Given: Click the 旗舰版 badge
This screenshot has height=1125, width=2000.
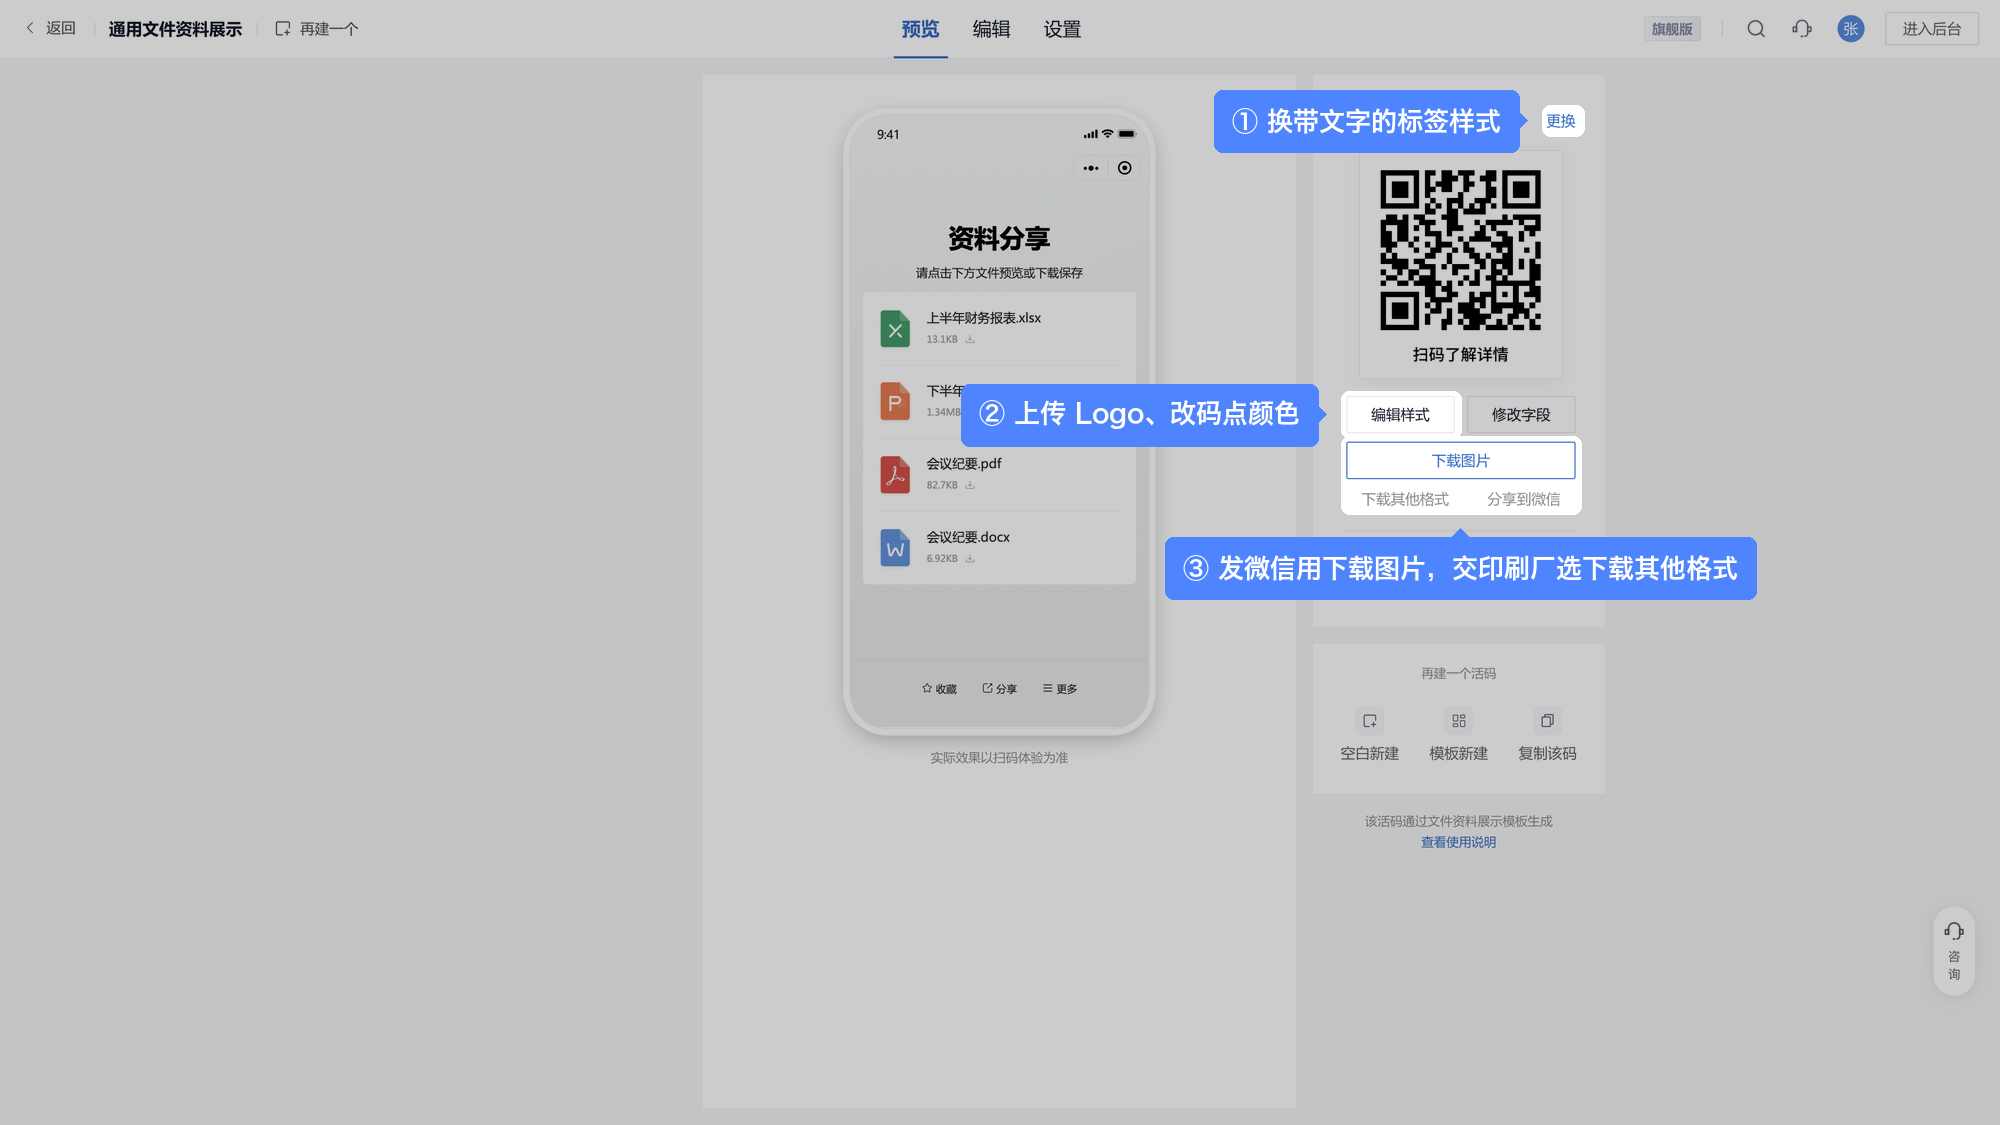Looking at the screenshot, I should 1672,28.
